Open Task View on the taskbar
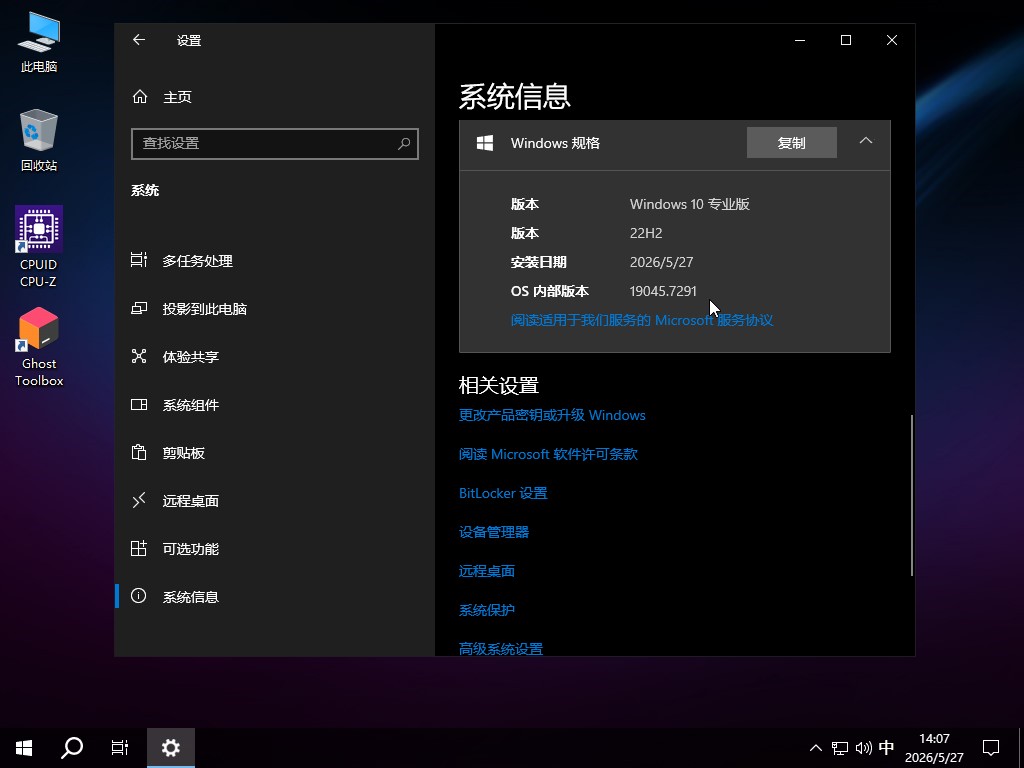This screenshot has height=768, width=1024. click(x=120, y=748)
